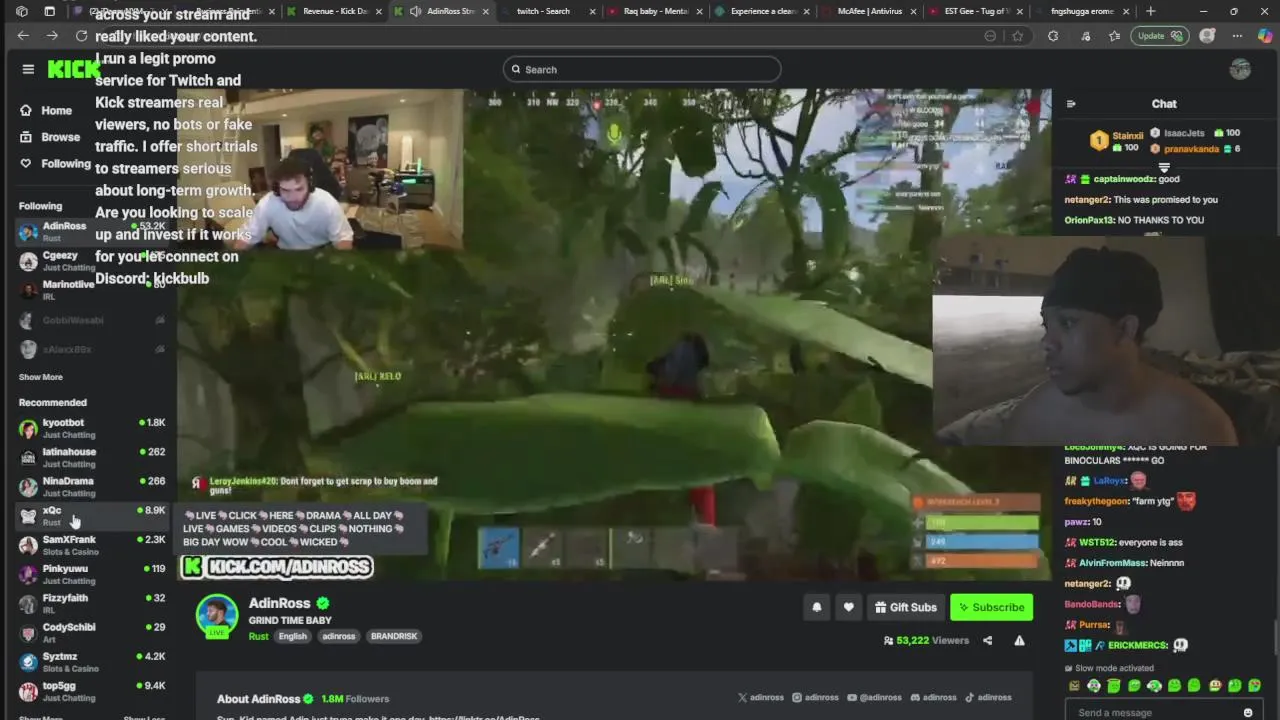
Task: Collapse the chat panel with the arrow icon
Action: point(1071,104)
